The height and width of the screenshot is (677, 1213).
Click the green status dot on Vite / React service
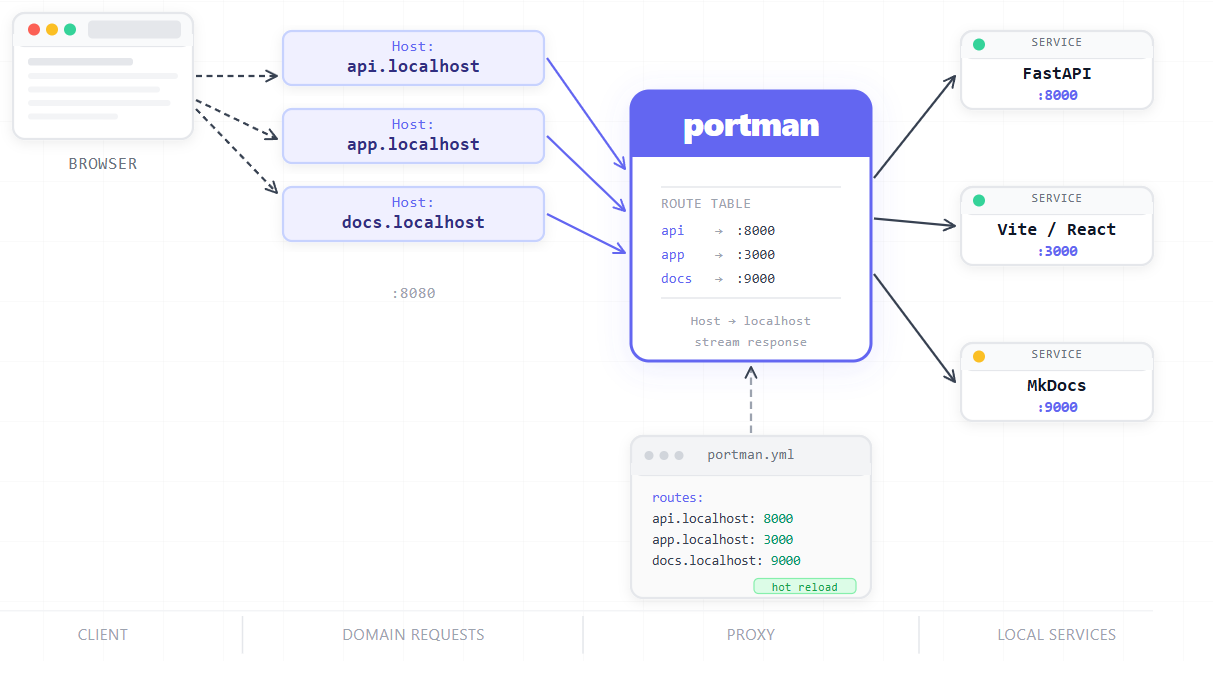tap(979, 200)
